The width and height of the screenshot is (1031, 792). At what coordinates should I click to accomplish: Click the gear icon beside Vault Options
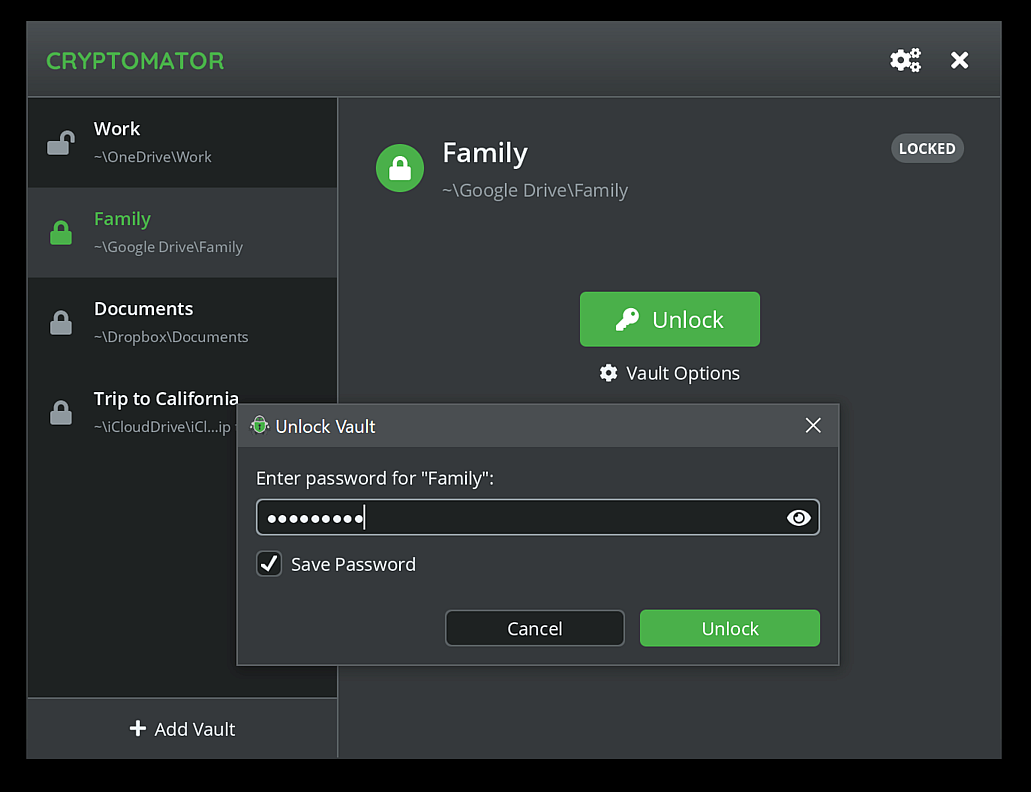tap(608, 373)
